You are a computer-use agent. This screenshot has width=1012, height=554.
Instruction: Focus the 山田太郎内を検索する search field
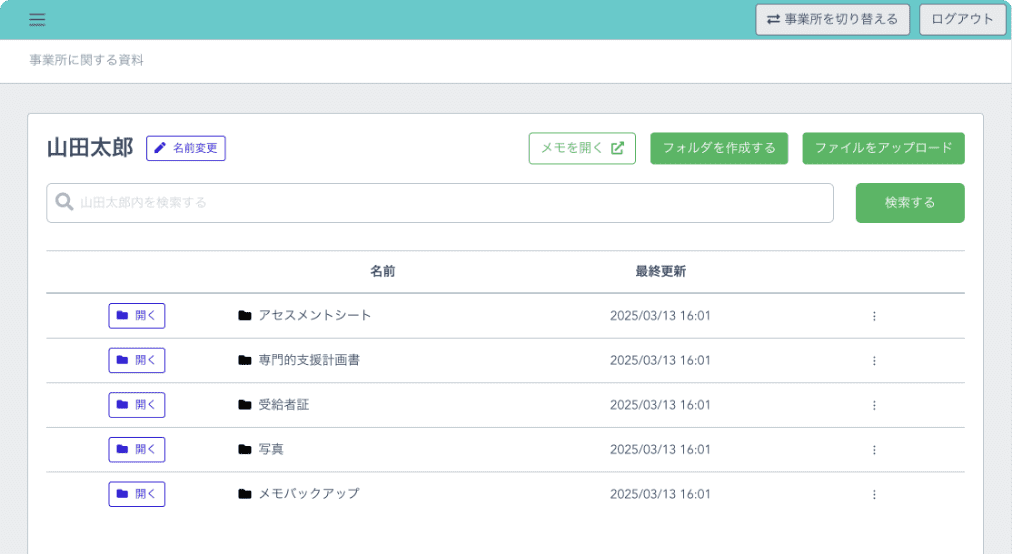tap(440, 203)
